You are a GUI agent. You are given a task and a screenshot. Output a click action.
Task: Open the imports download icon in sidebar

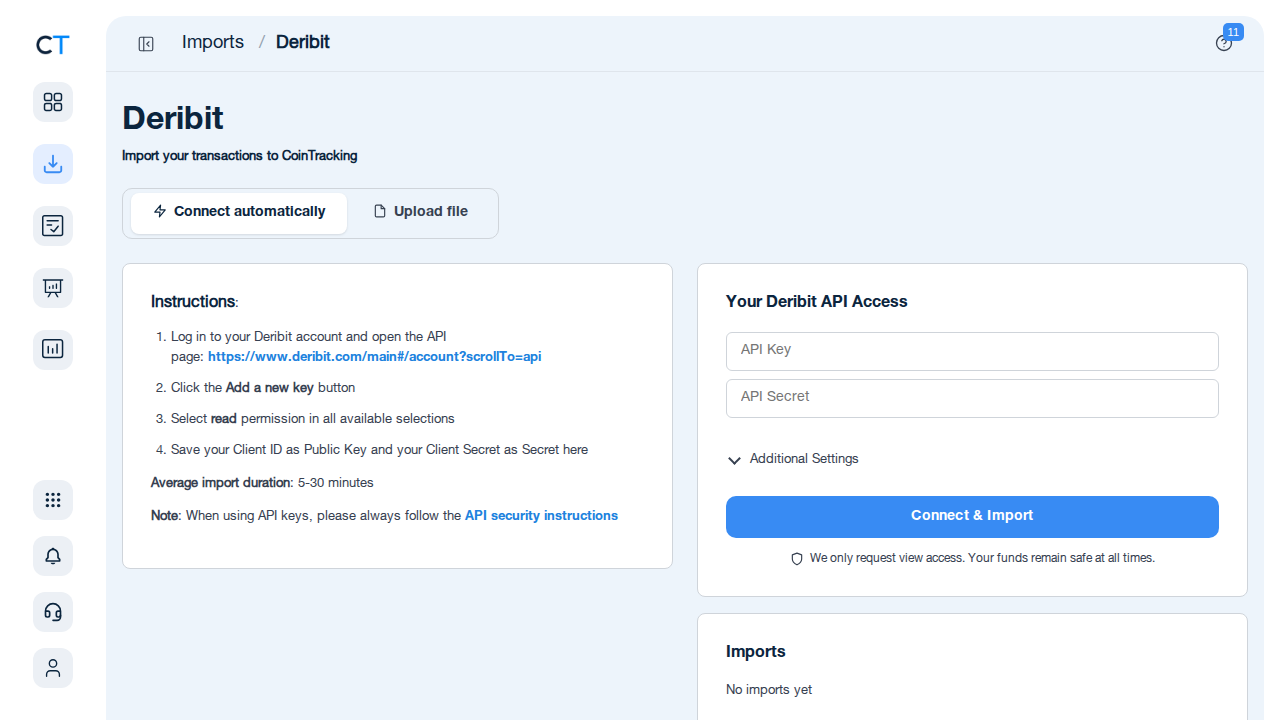(x=53, y=164)
